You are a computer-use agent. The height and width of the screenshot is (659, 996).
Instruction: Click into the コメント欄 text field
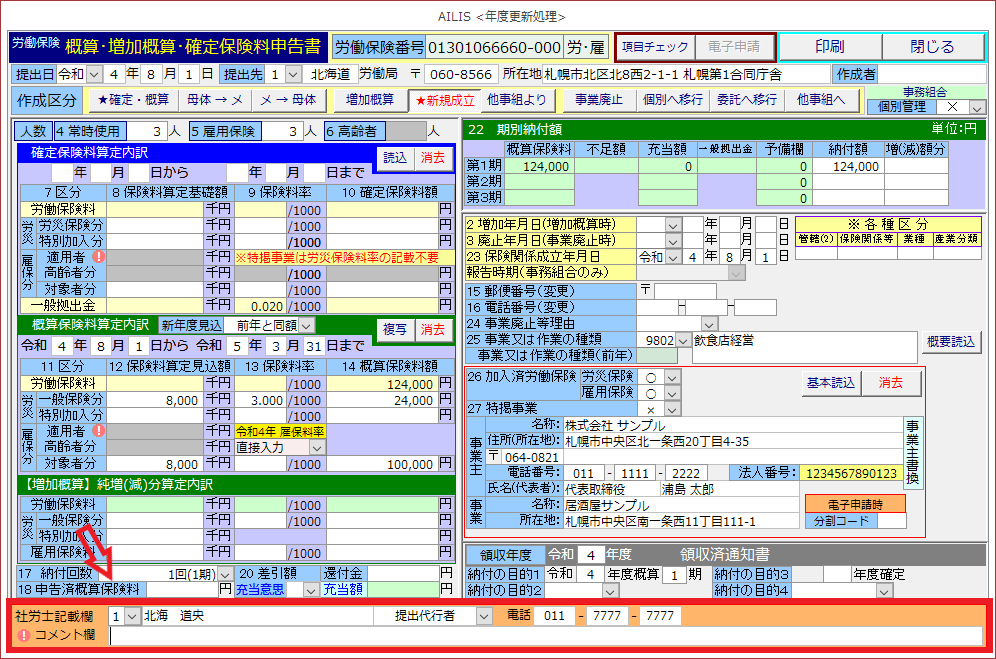(x=545, y=635)
